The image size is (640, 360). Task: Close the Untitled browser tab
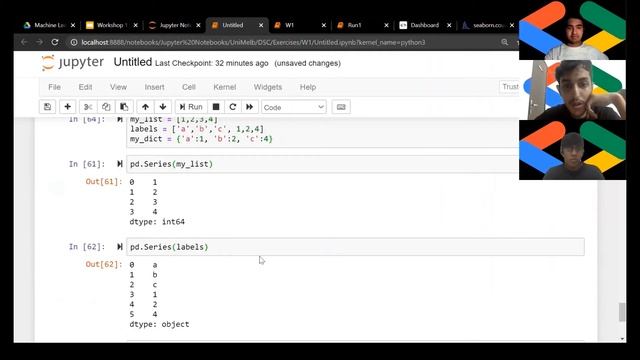coord(261,25)
